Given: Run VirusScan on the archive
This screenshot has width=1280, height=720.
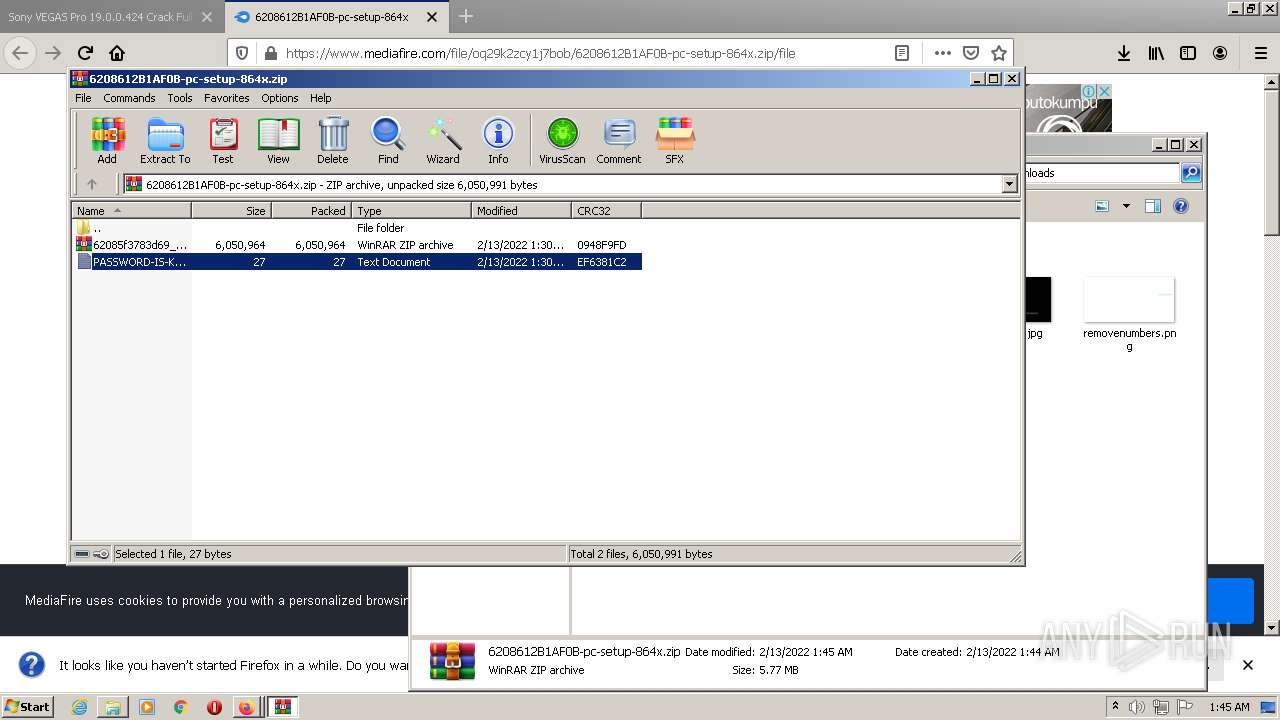Looking at the screenshot, I should [x=562, y=140].
